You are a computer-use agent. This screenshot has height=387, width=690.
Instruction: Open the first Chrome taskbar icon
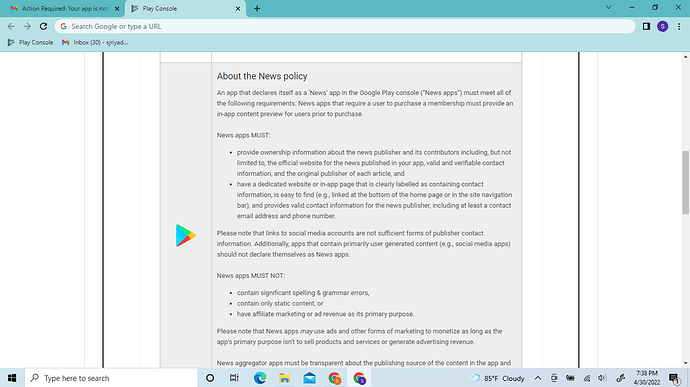coord(334,378)
